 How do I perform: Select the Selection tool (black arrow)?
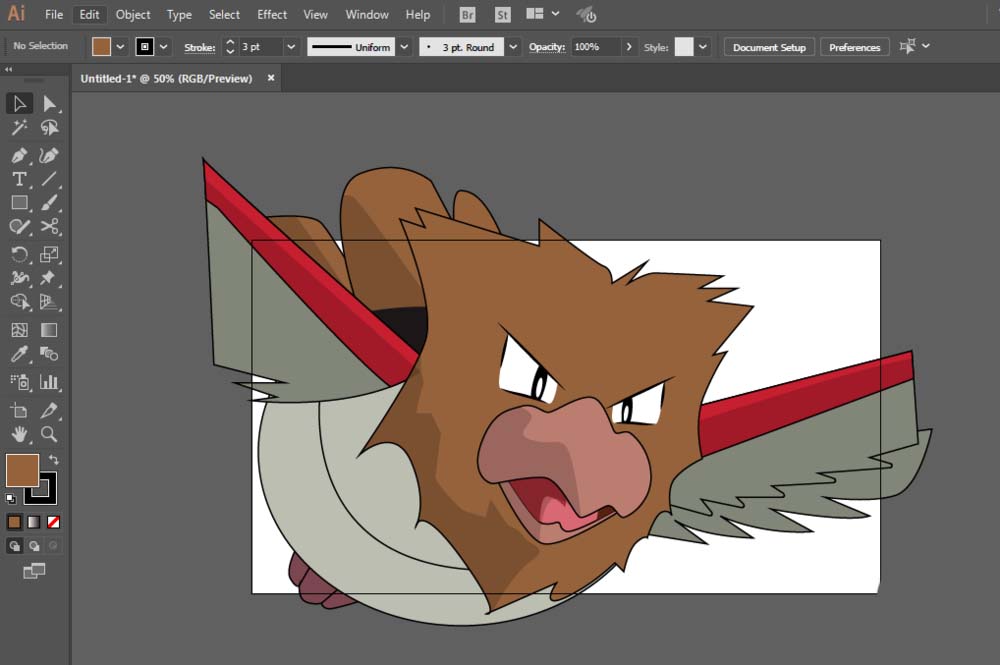point(19,103)
